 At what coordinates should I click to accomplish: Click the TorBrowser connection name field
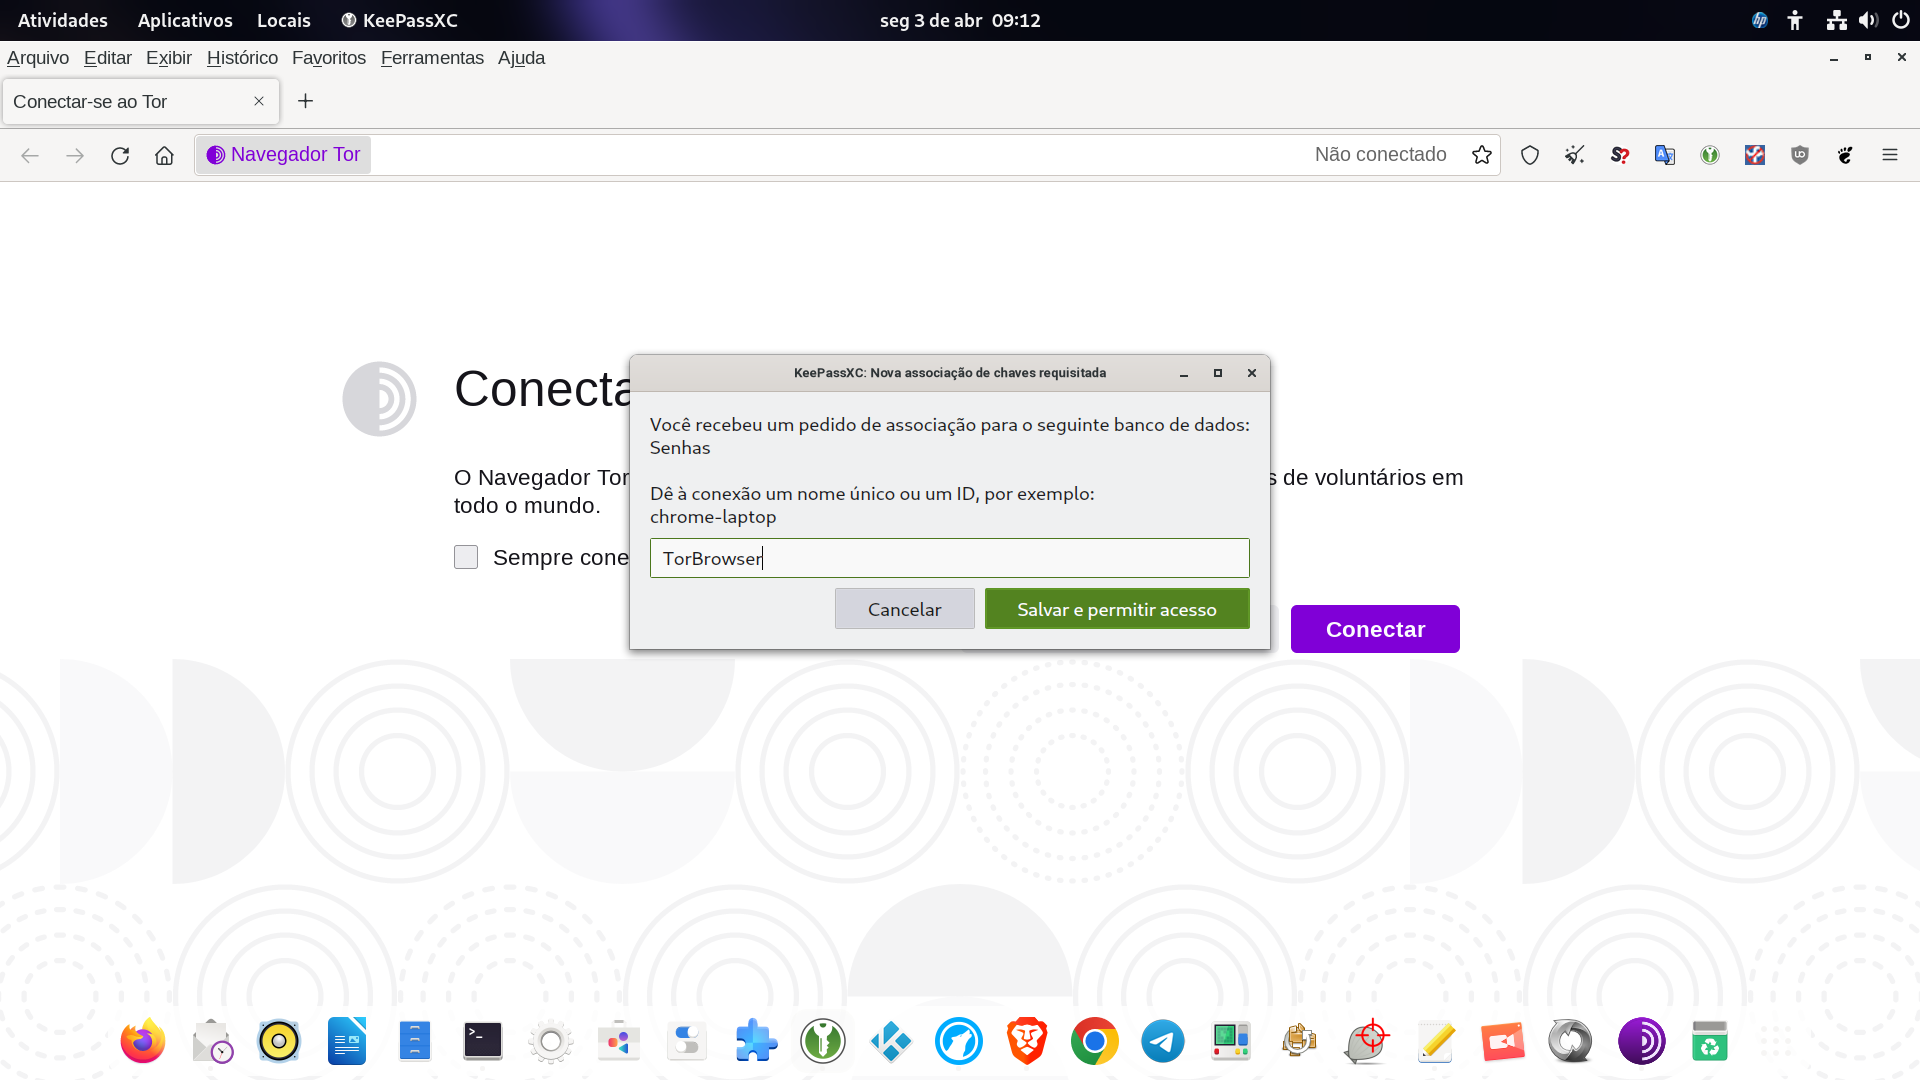[x=949, y=558]
